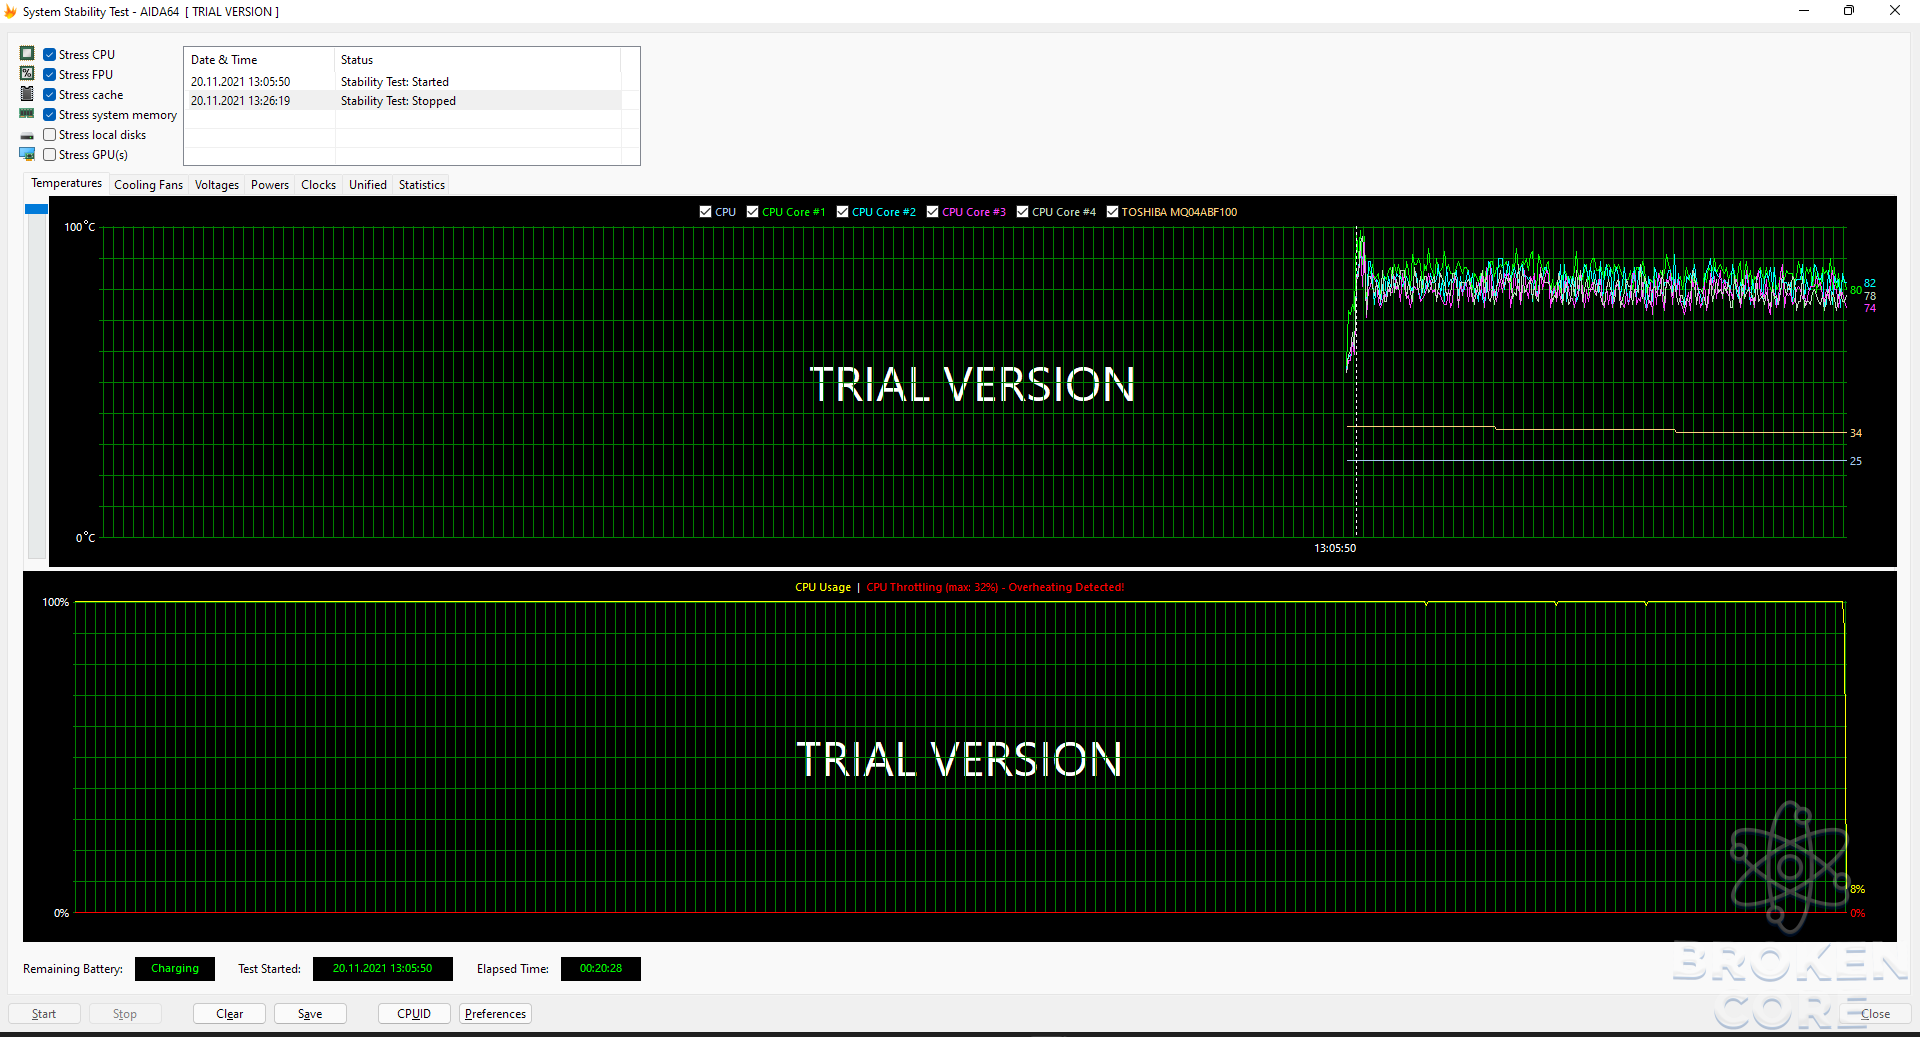Open the Statistics tab

pos(422,185)
